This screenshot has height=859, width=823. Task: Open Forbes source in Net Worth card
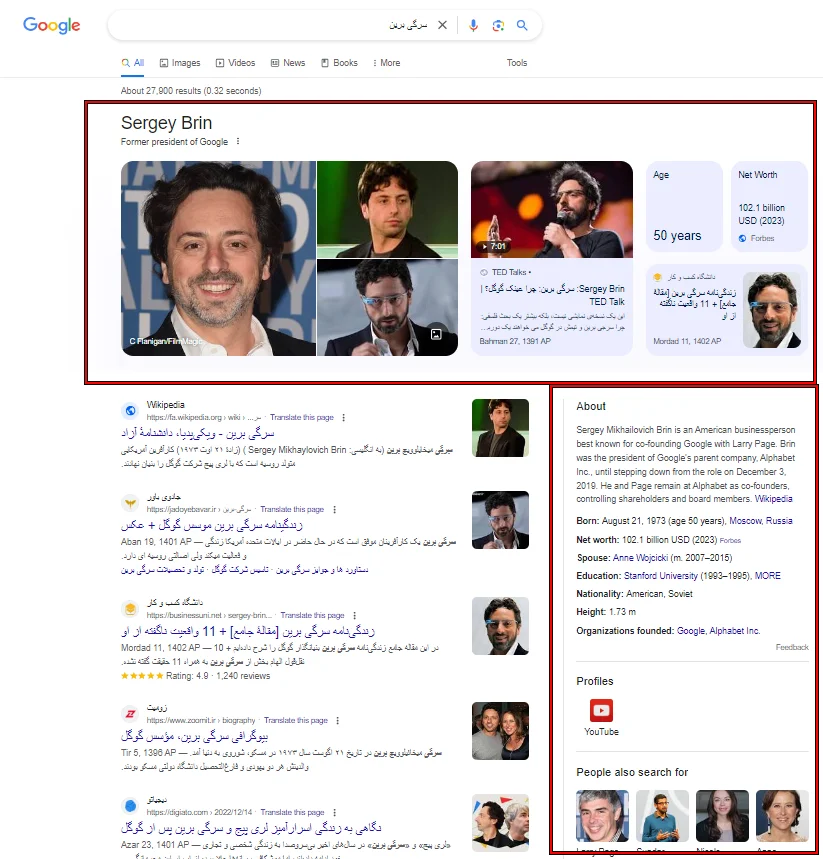pos(757,238)
